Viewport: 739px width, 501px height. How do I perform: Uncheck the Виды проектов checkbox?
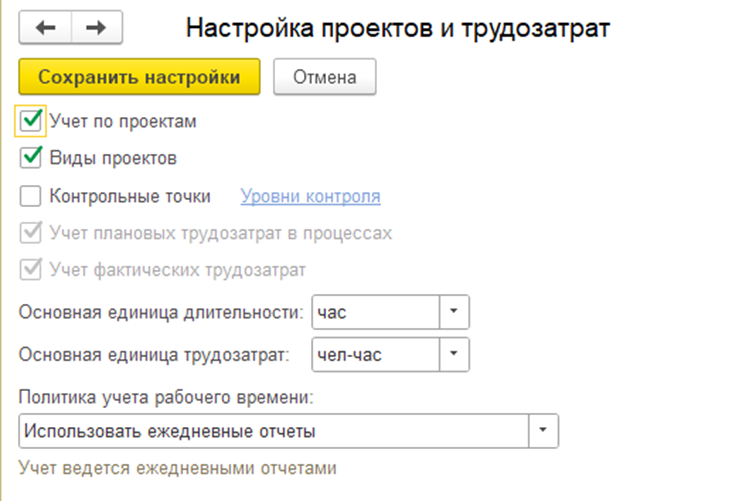click(31, 158)
